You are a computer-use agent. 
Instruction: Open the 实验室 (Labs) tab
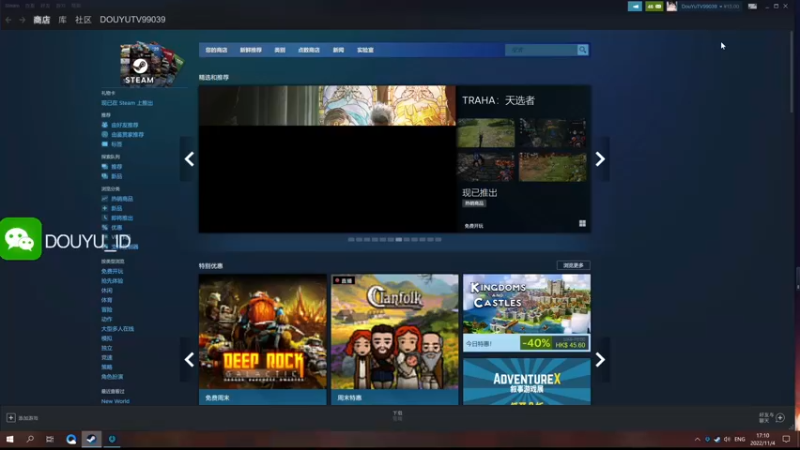click(365, 50)
